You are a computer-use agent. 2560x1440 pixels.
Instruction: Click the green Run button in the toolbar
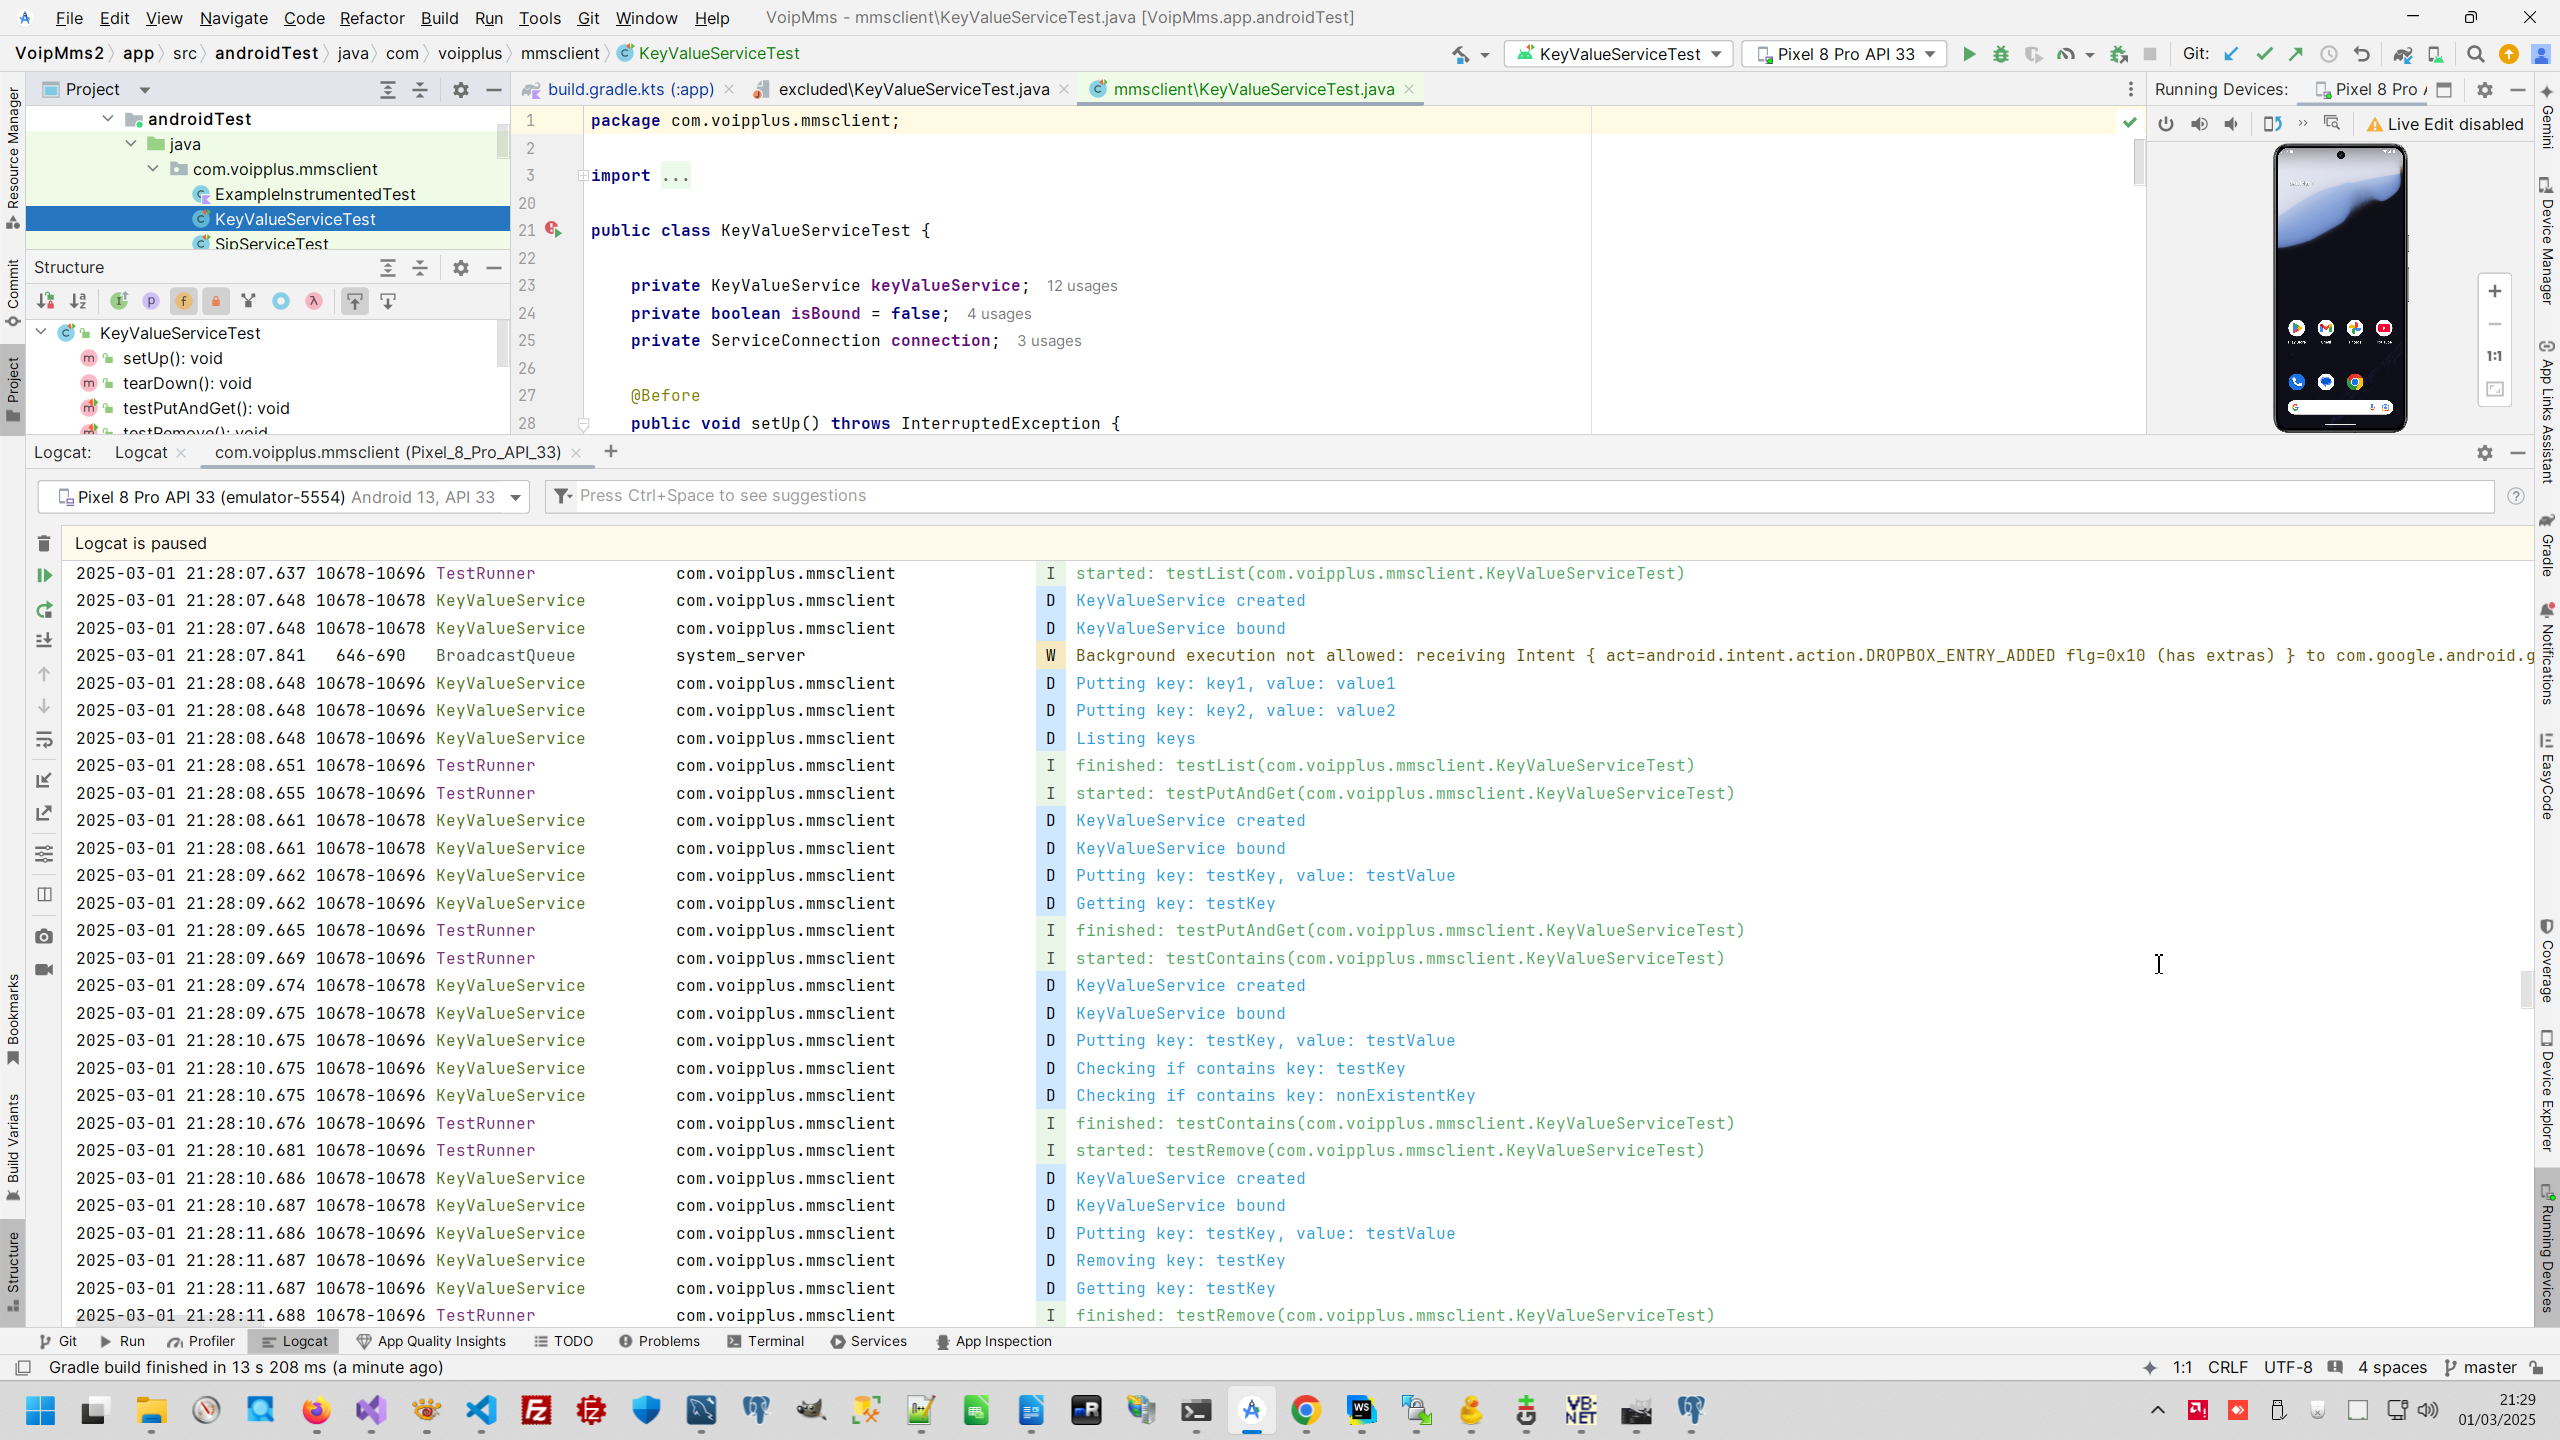(1968, 54)
